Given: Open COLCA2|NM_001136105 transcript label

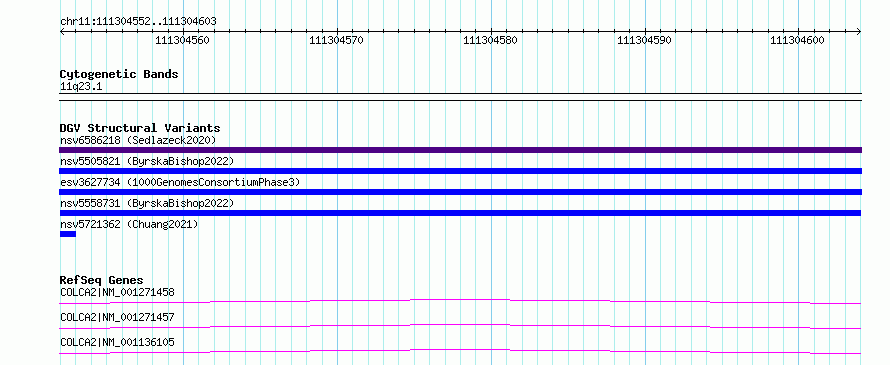Looking at the screenshot, I should click(117, 342).
